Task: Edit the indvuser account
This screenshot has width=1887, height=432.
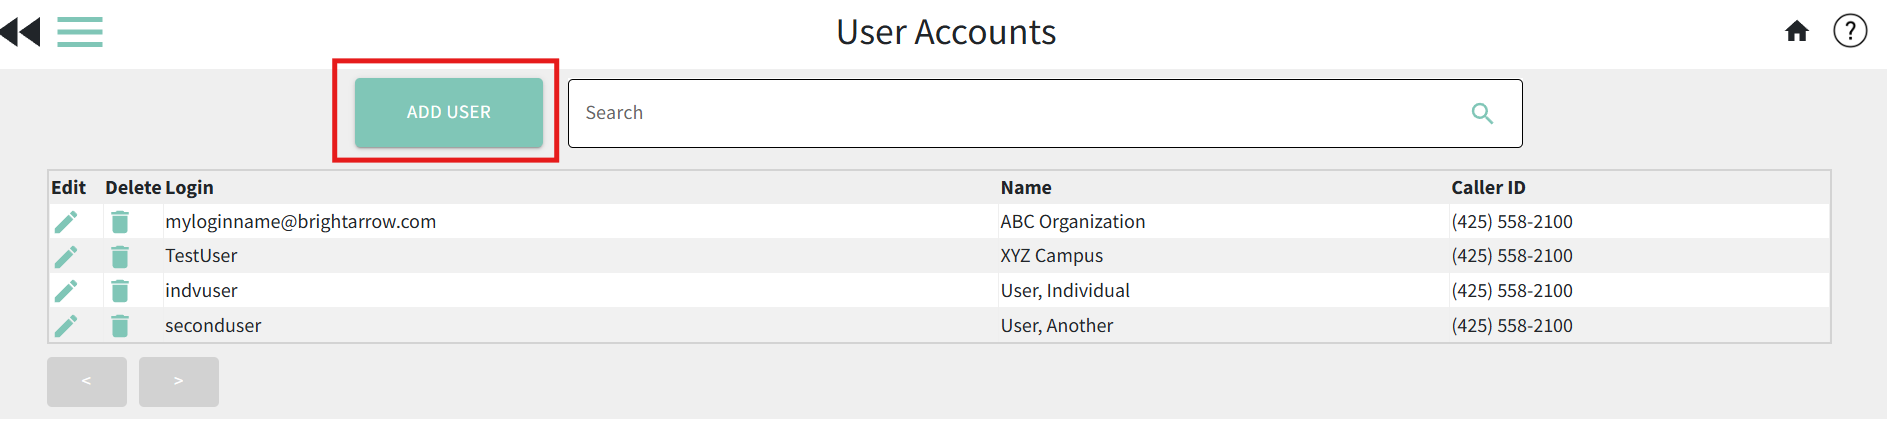Action: (66, 291)
